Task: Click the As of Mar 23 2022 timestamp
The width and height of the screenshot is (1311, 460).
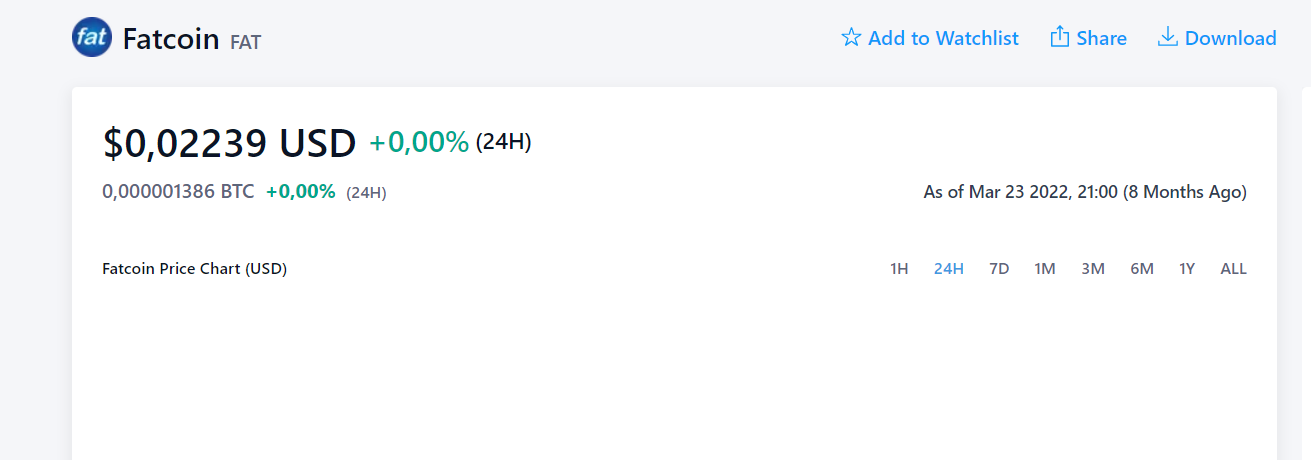Action: tap(1085, 192)
